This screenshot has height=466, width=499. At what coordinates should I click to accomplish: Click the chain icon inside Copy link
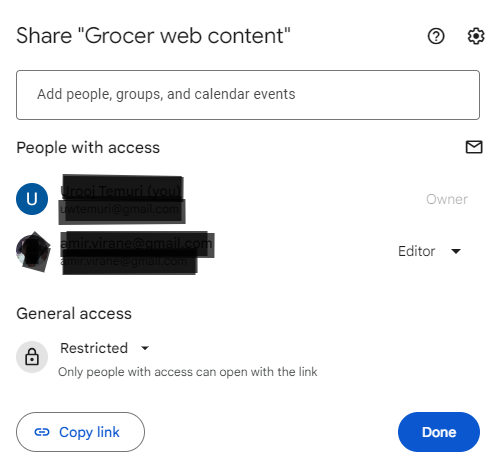tap(42, 432)
